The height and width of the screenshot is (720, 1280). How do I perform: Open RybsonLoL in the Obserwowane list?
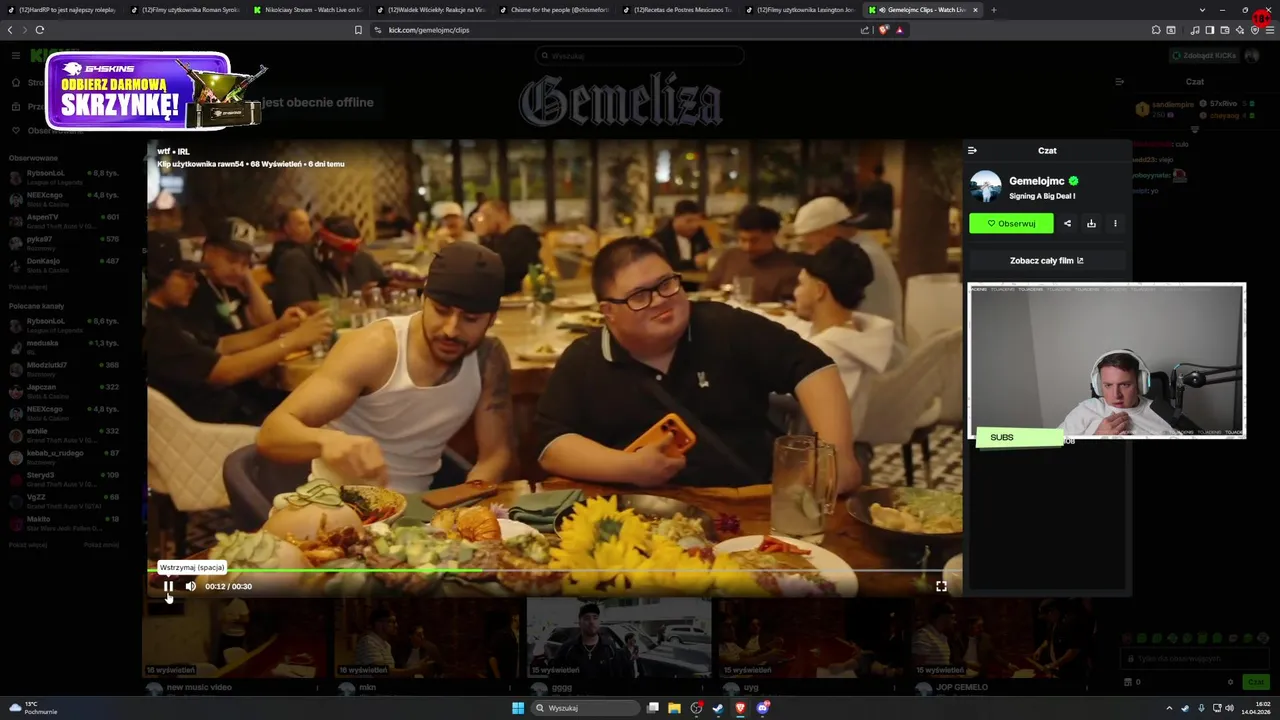coord(64,177)
